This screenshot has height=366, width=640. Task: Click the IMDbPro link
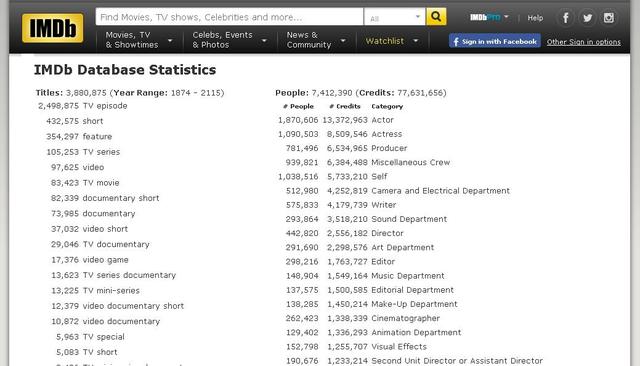pyautogui.click(x=485, y=17)
